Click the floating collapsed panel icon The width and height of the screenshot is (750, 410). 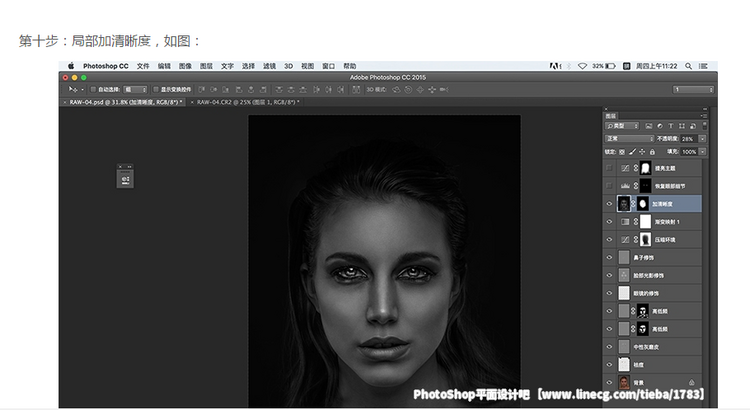point(125,178)
